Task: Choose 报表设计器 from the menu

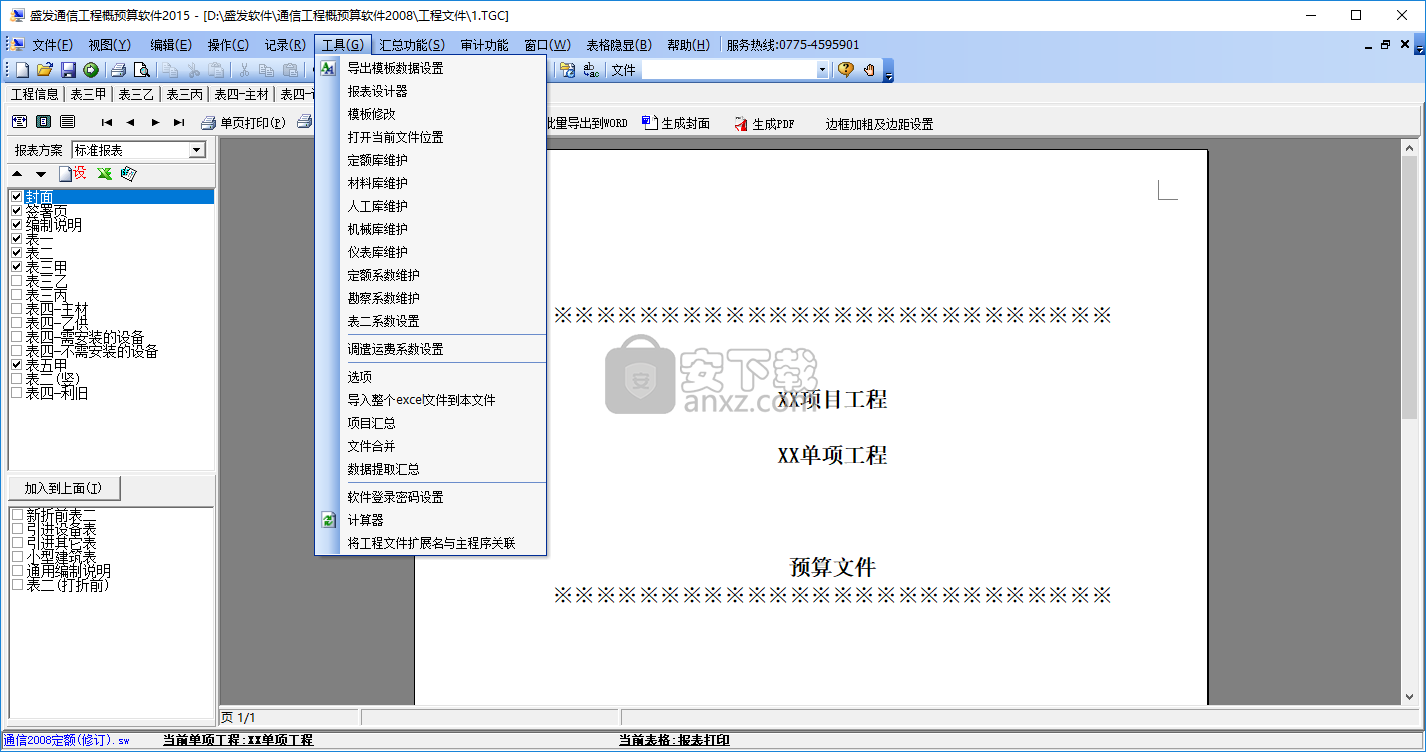Action: pyautogui.click(x=377, y=91)
